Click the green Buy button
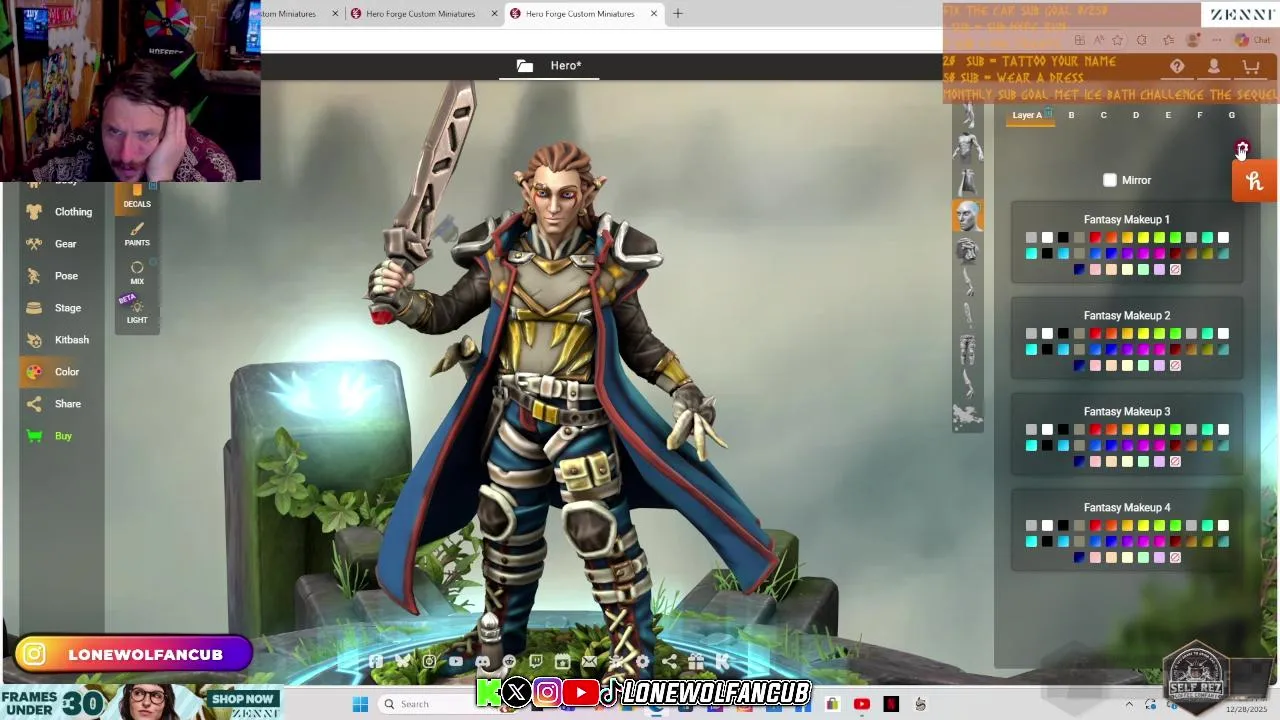Screen dimensions: 1280x720 coord(61,436)
